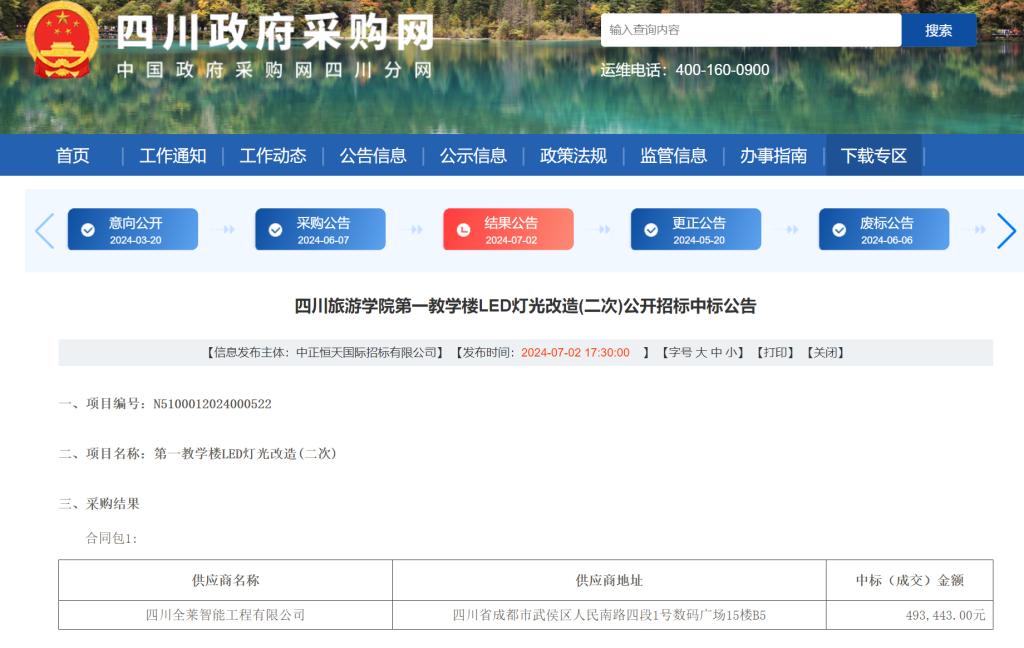Click the 供应商地址 column header
The width and height of the screenshot is (1024, 648).
pos(609,580)
